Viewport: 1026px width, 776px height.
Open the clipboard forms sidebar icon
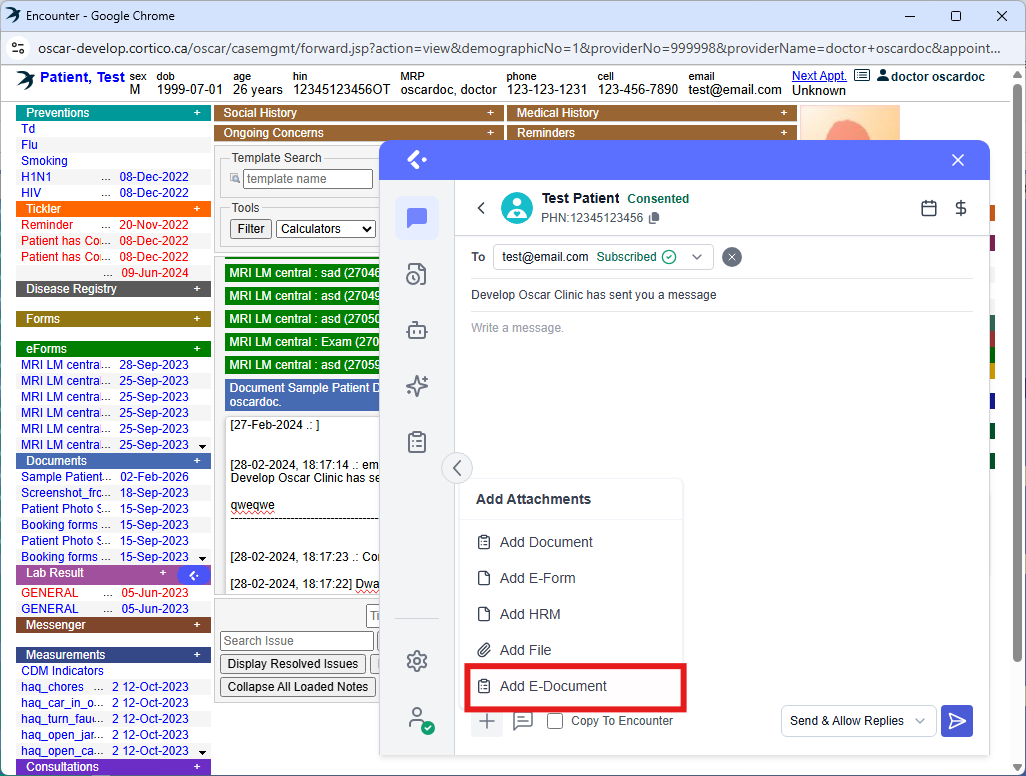(x=417, y=442)
